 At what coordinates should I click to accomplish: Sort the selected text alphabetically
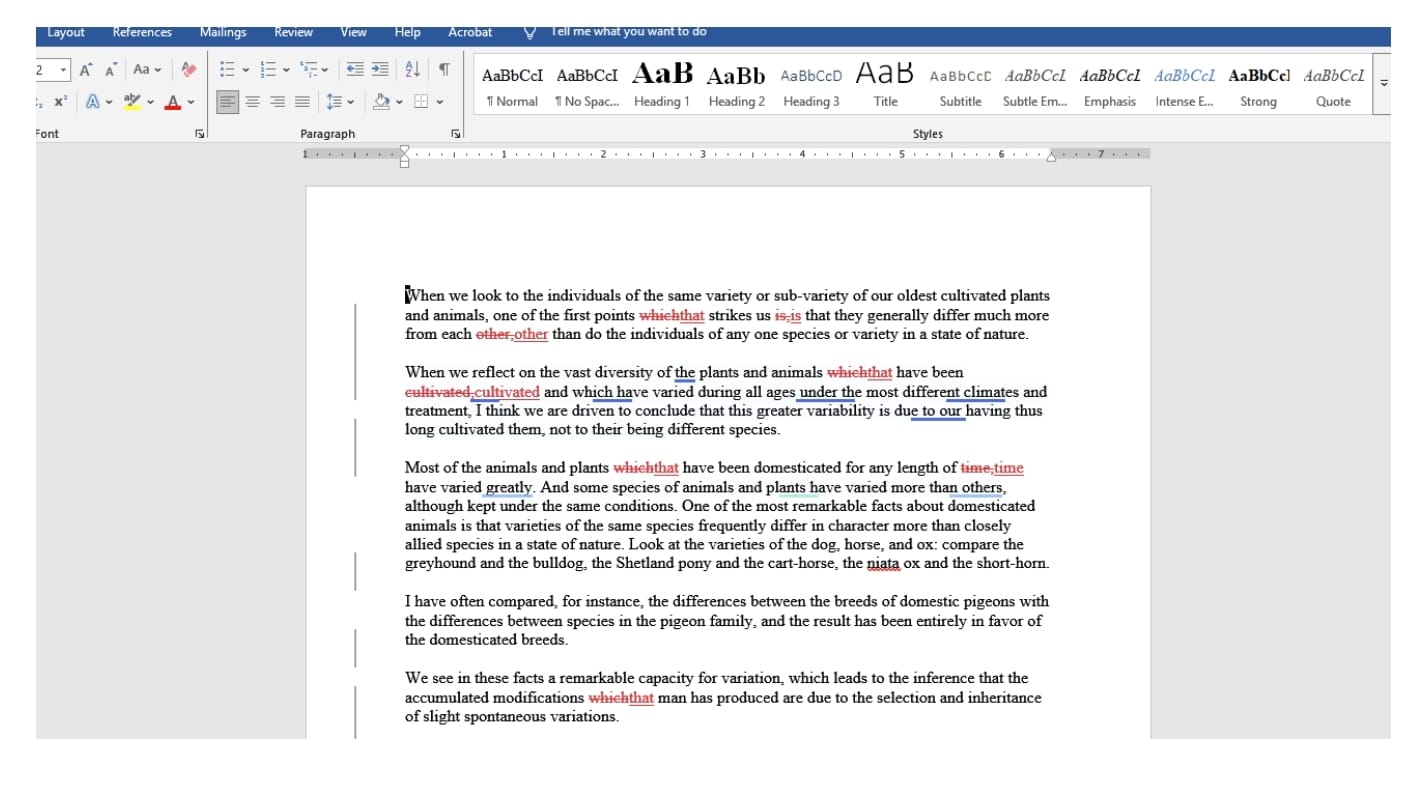[412, 70]
